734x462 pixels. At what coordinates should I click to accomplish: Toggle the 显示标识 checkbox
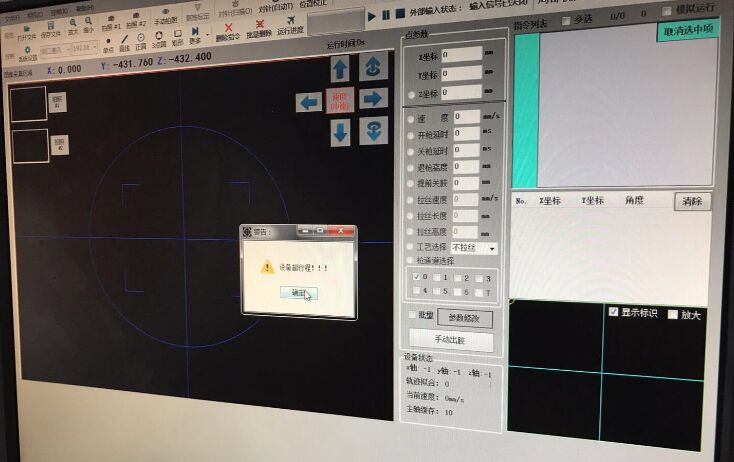[614, 313]
